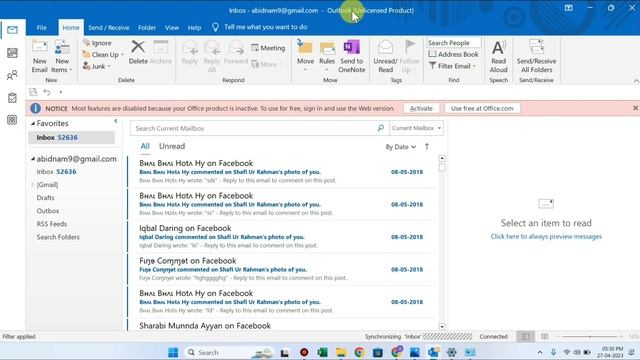640x360 pixels.
Task: Open the Current Mailbox scope dropdown
Action: 416,128
